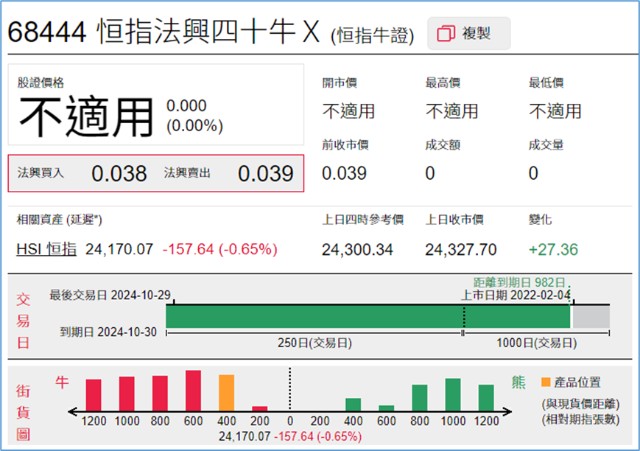
Task: Click the green bear bar at 800
Action: click(420, 398)
